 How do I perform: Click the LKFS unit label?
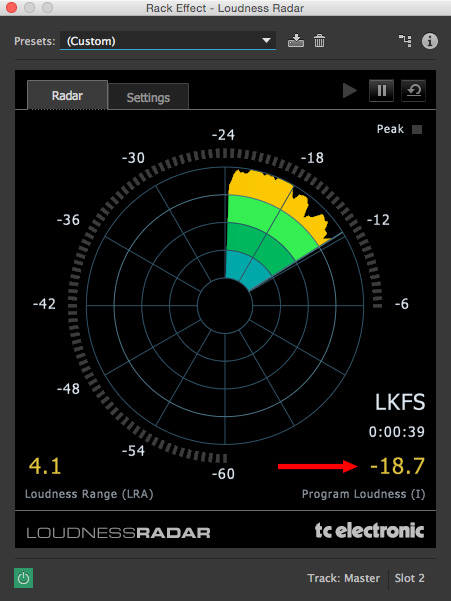click(x=400, y=402)
